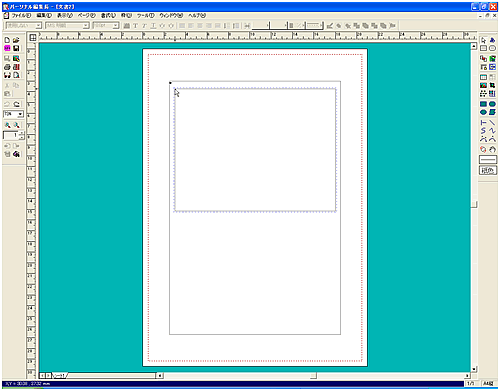The height and width of the screenshot is (389, 500).
Task: Click the open file folder icon
Action: 16,40
